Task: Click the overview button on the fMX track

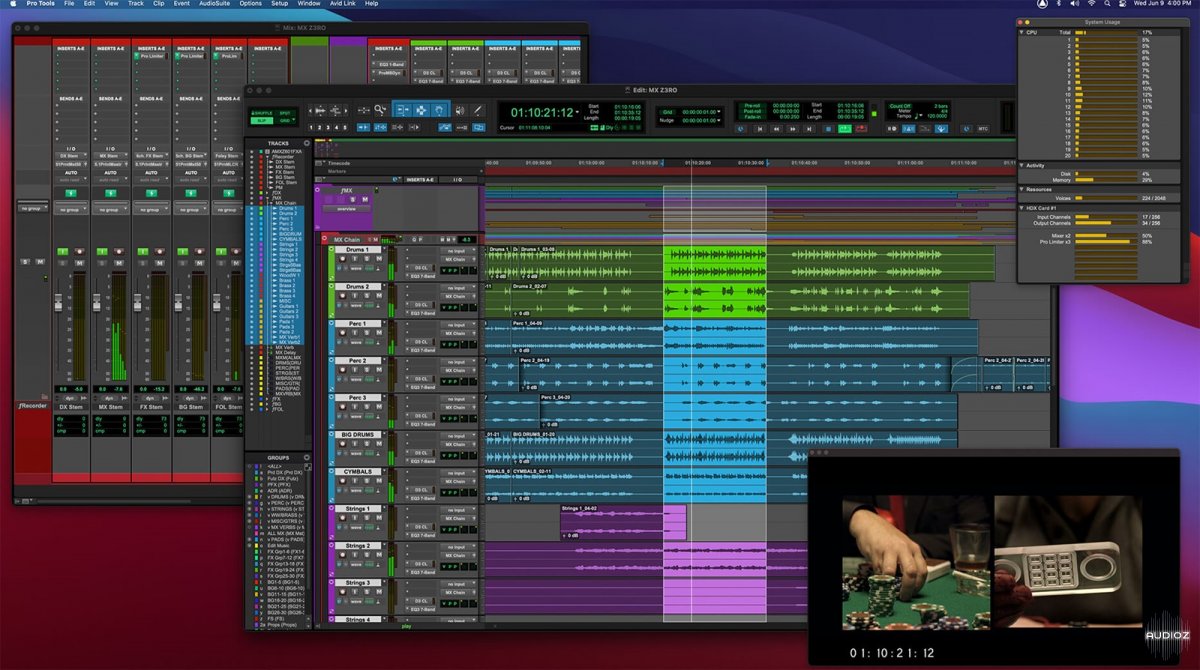Action: tap(346, 209)
